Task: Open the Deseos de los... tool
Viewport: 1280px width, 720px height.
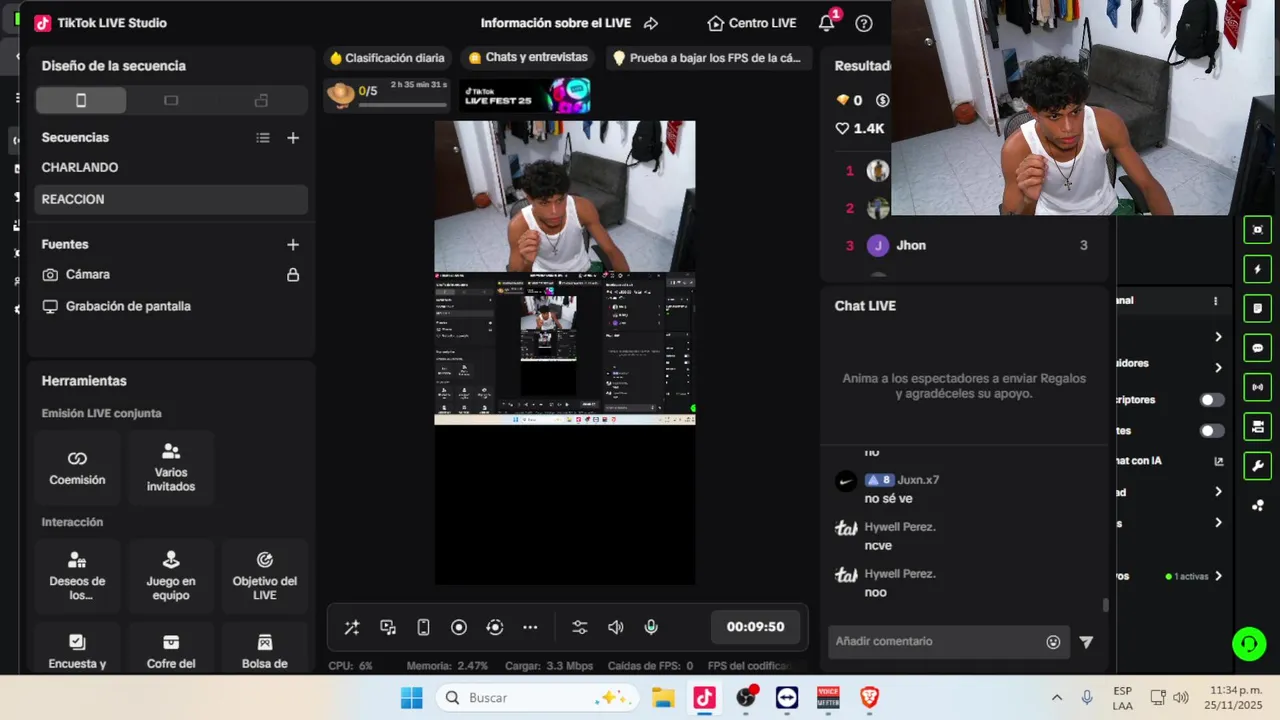Action: [77, 577]
